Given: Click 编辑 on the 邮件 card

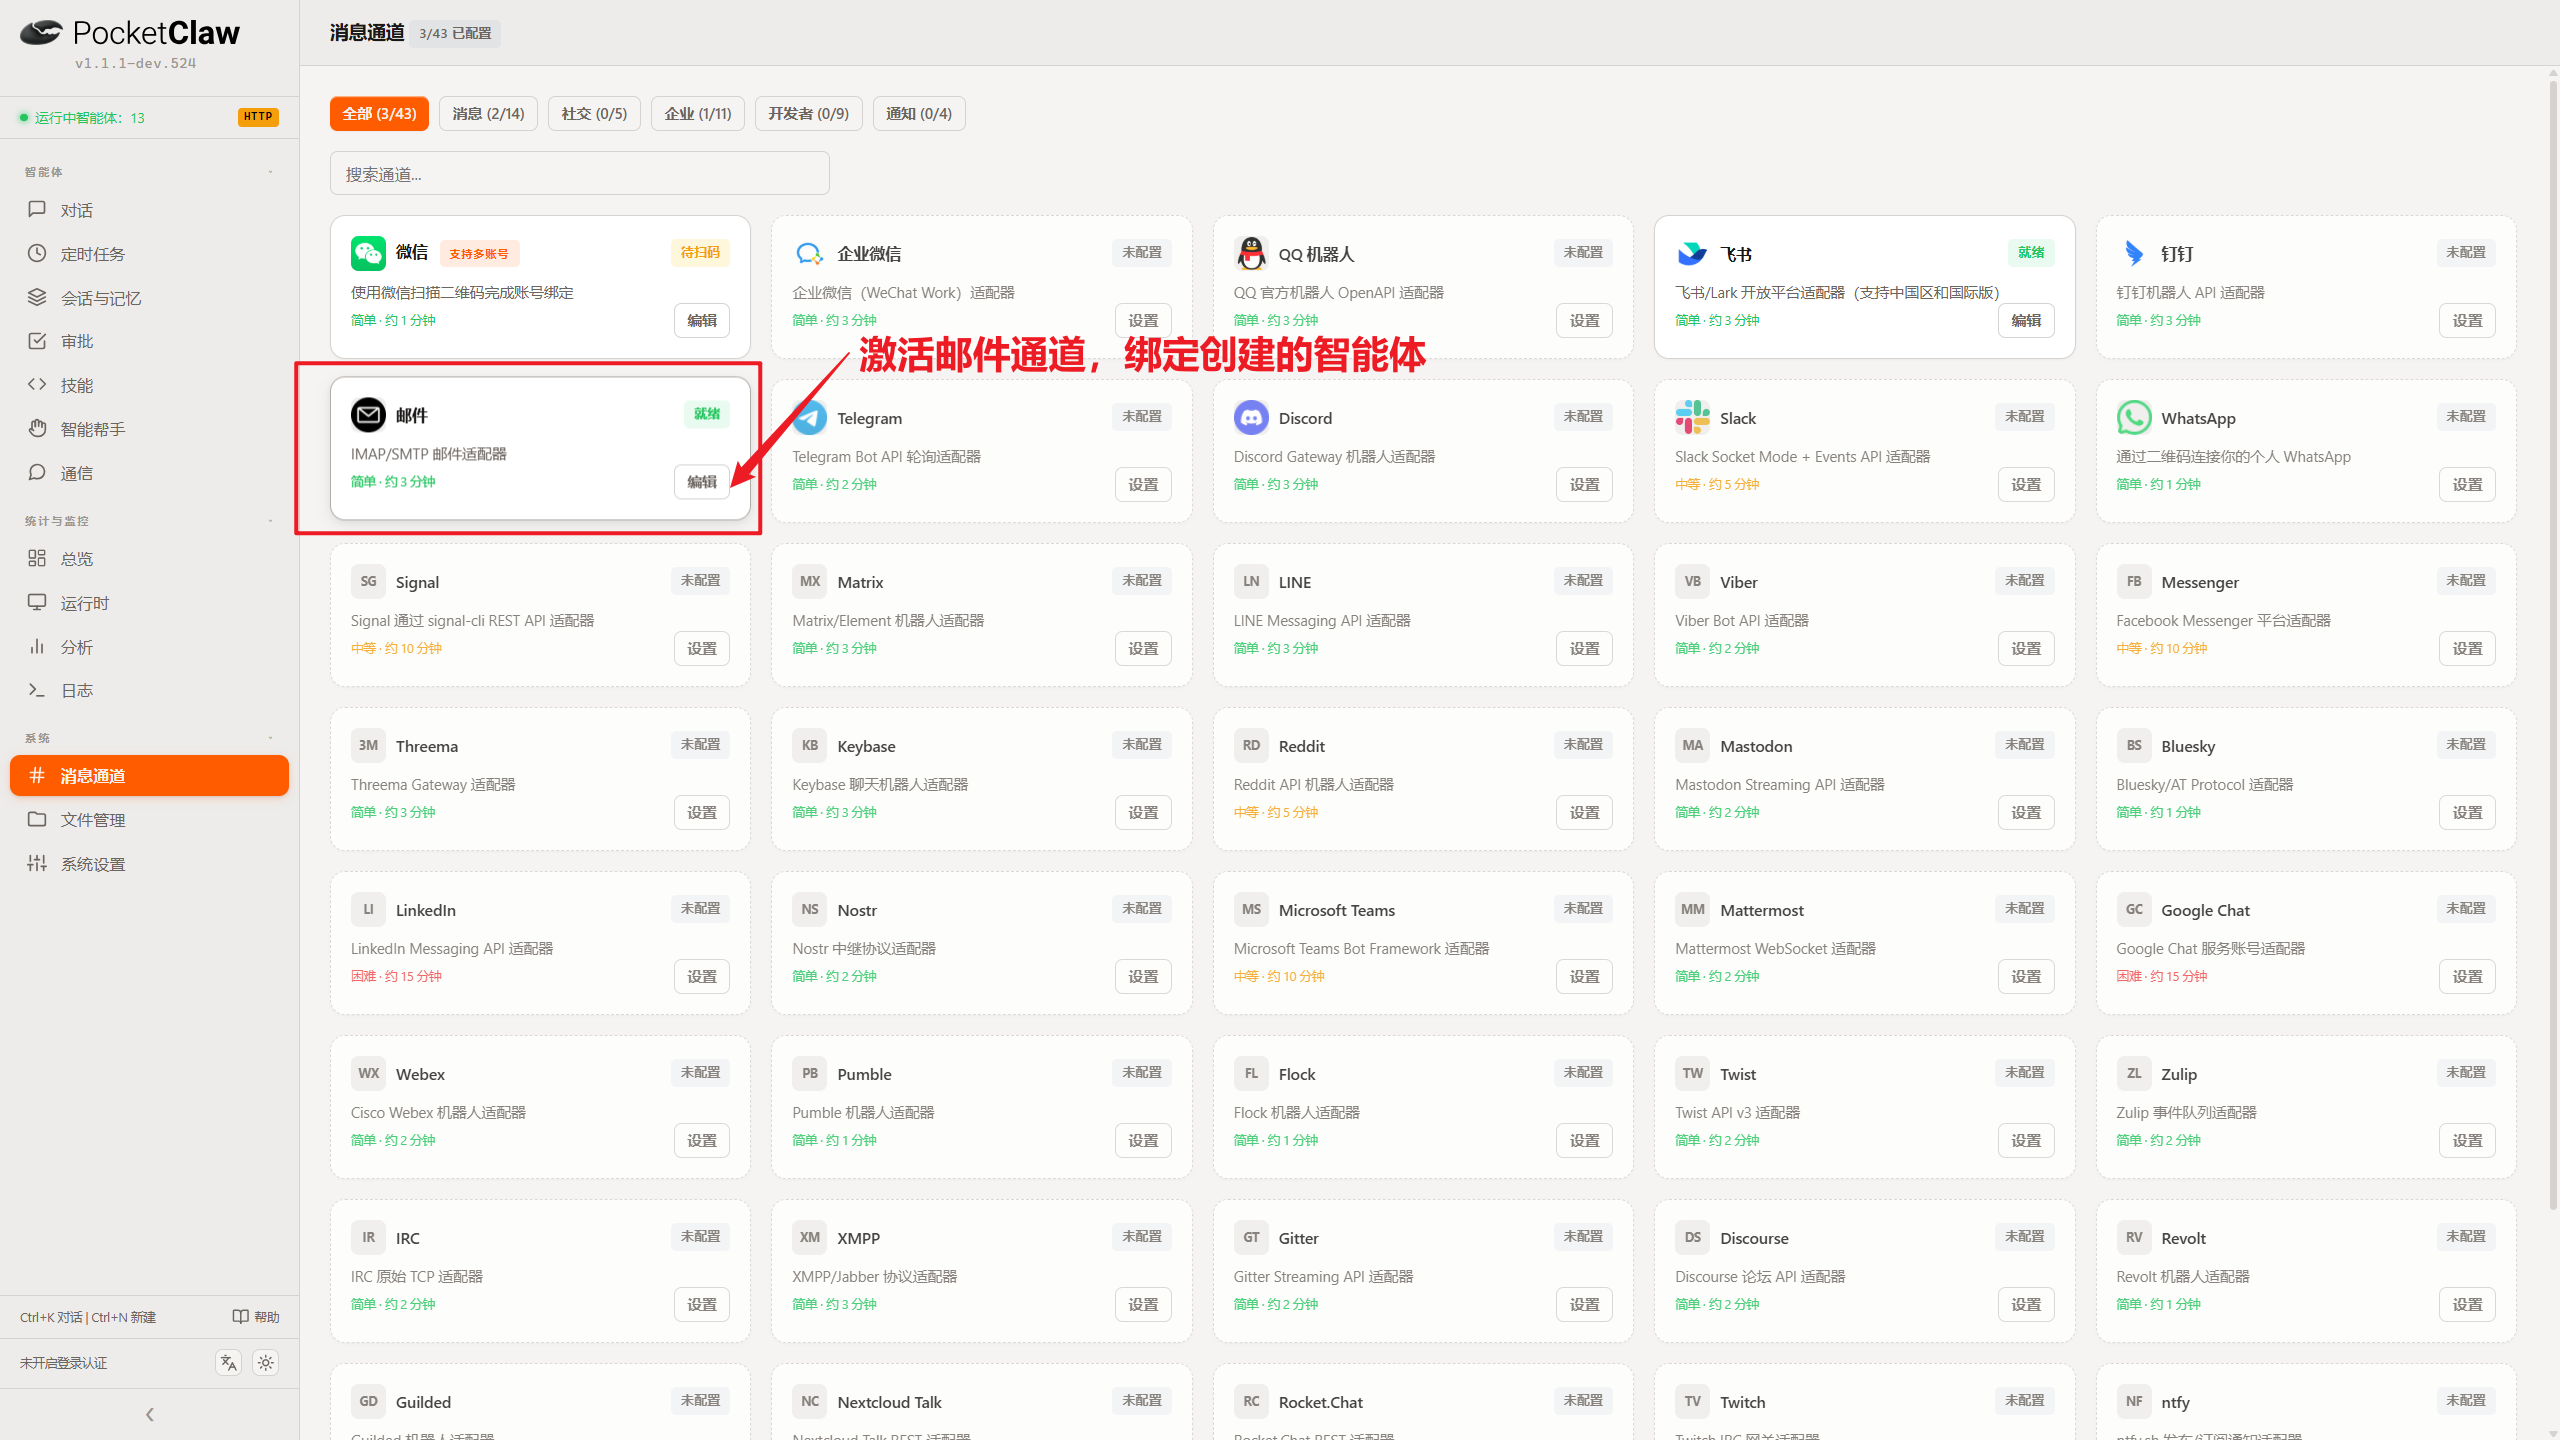Looking at the screenshot, I should click(x=702, y=482).
